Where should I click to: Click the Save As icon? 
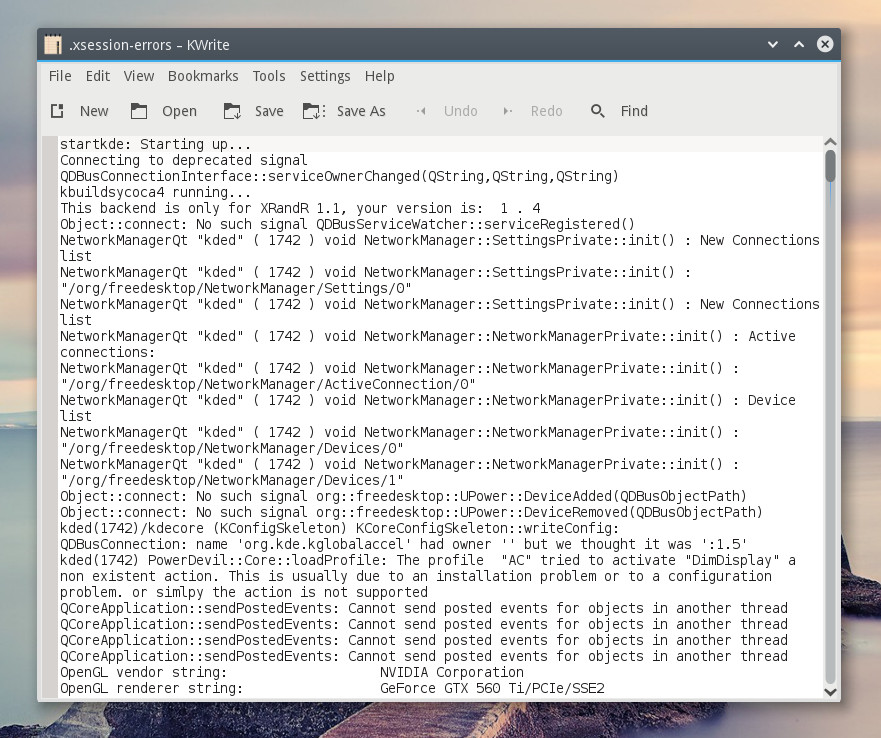coord(314,111)
